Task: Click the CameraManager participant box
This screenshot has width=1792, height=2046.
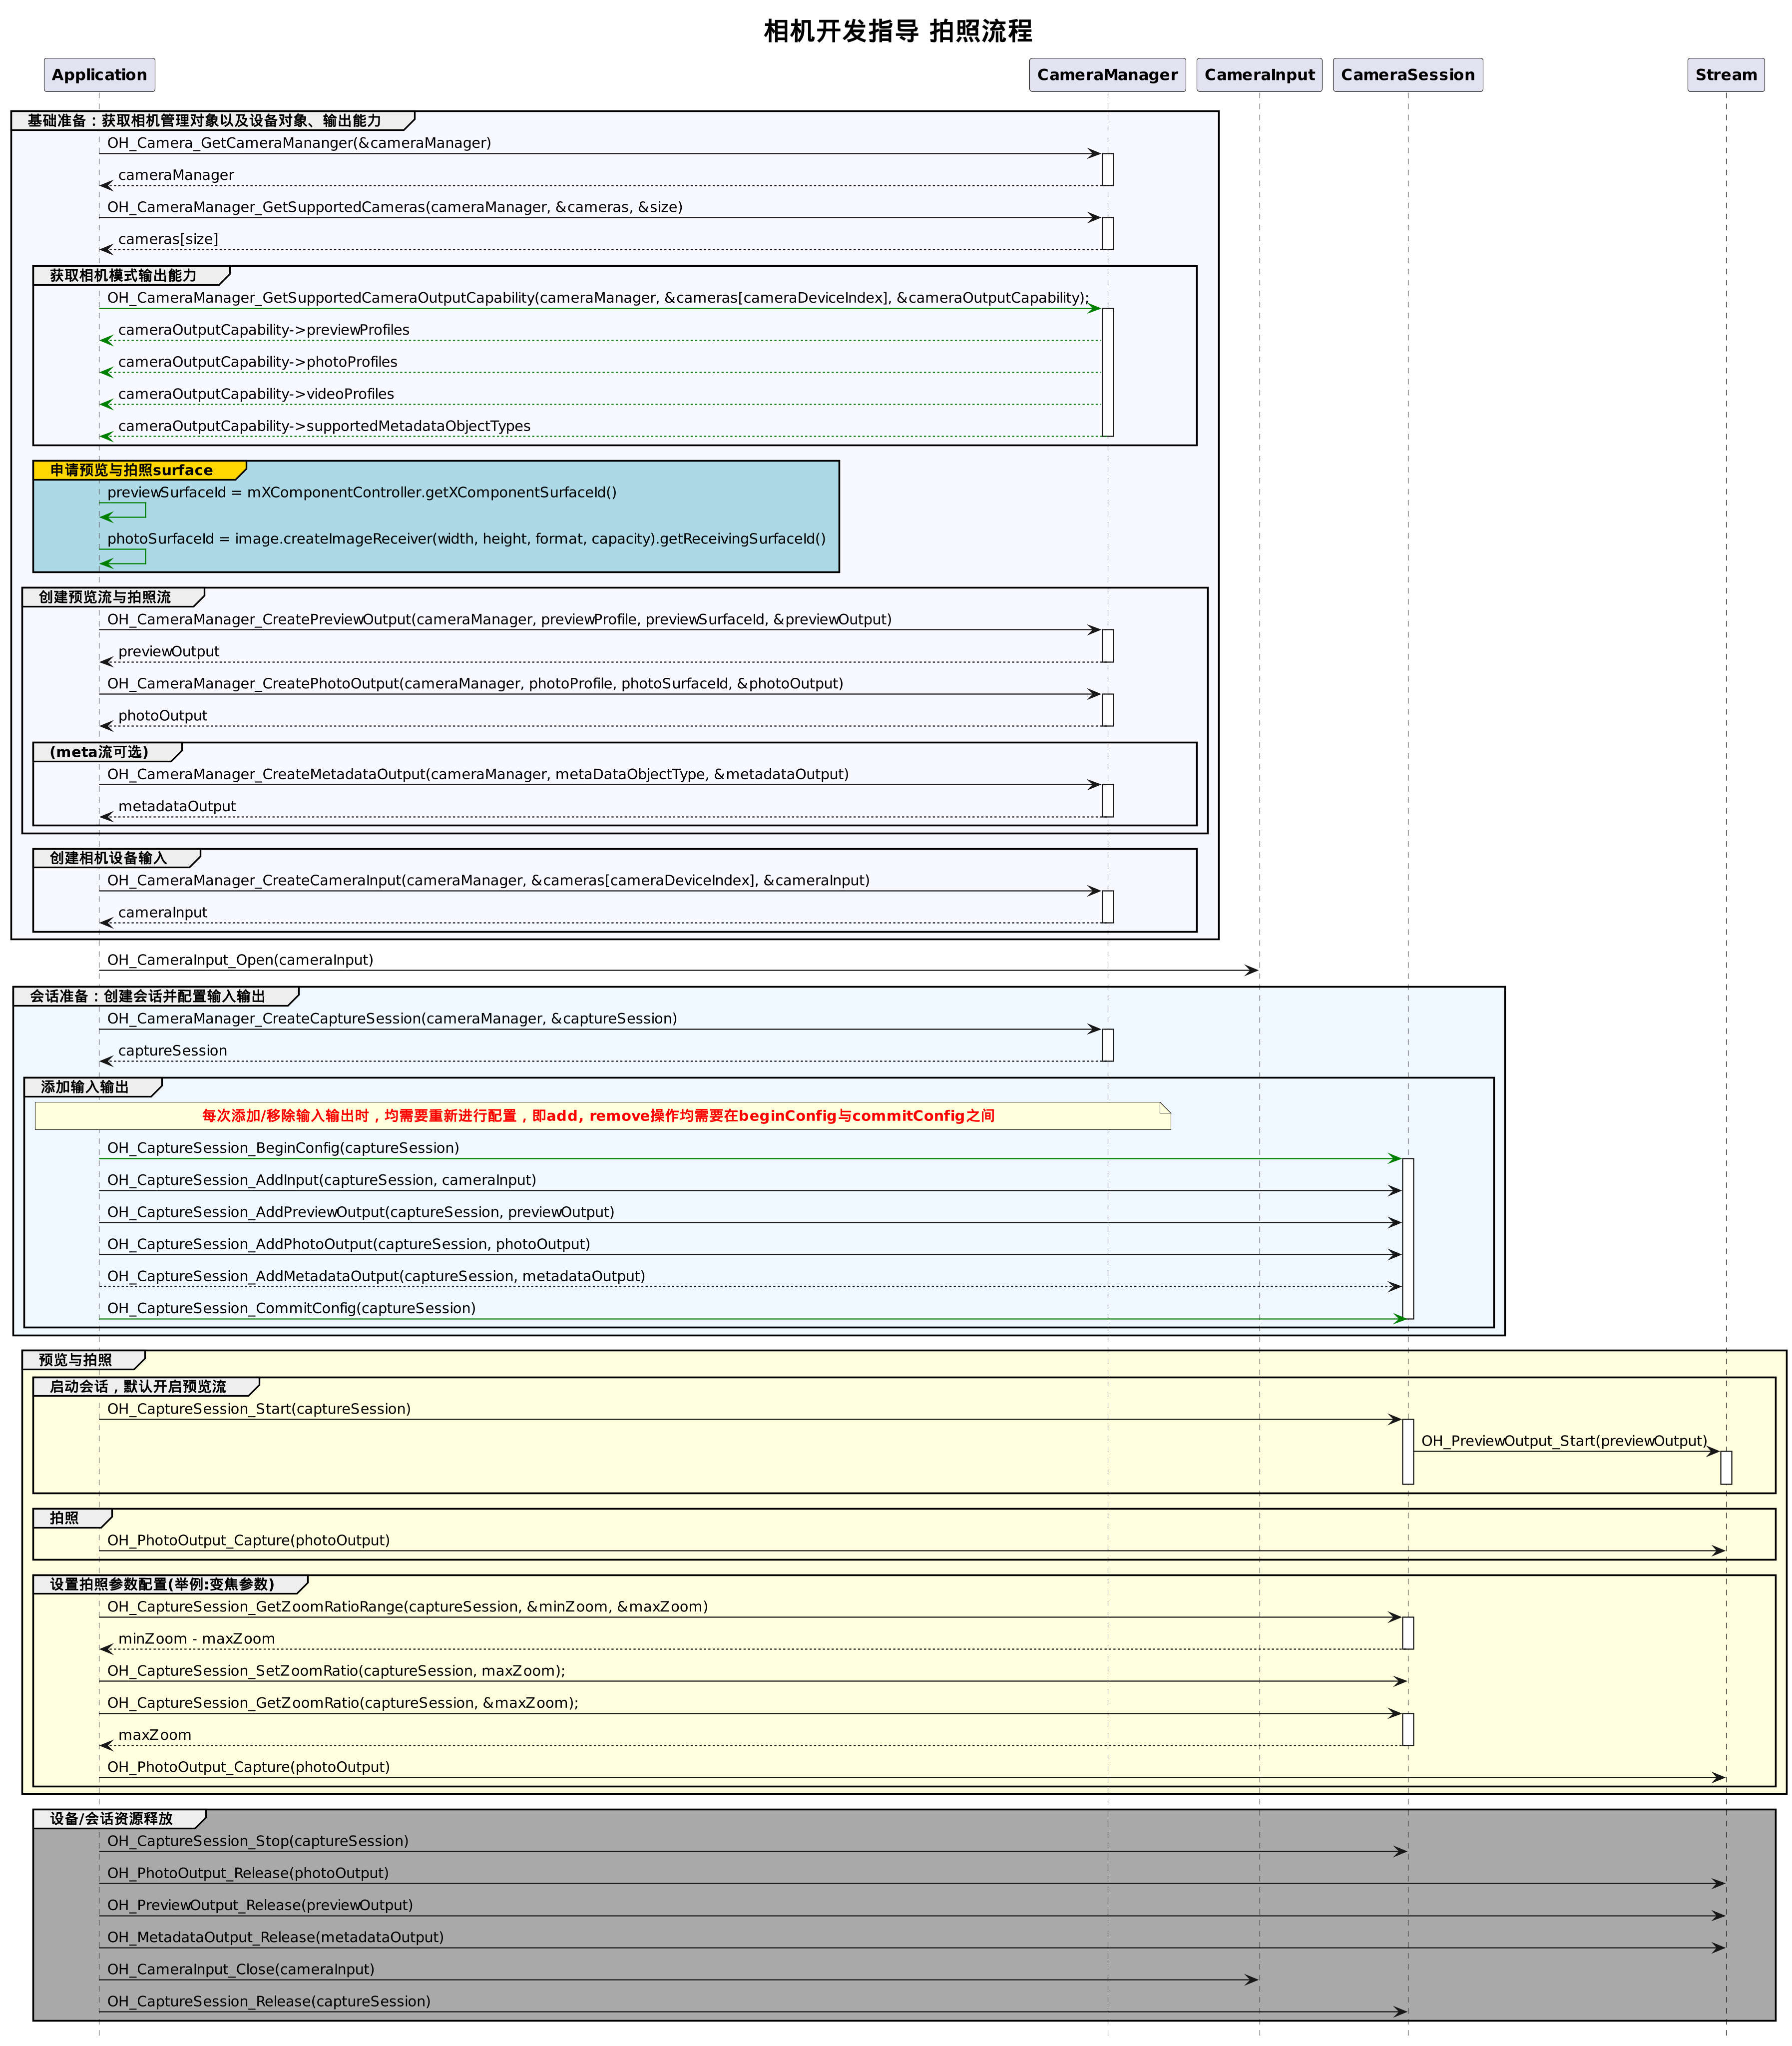Action: pos(1107,75)
